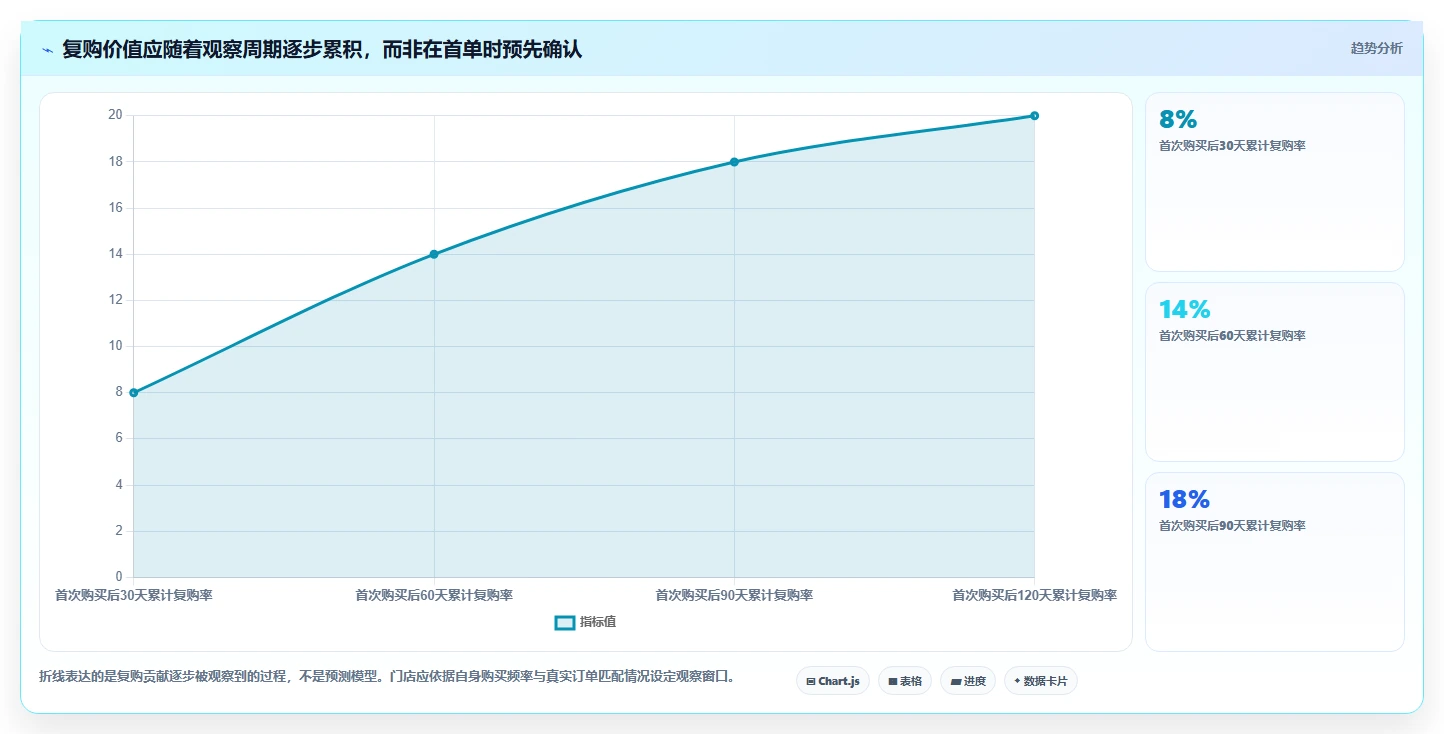Image resolution: width=1444 pixels, height=734 pixels.
Task: Click the 趋势分析 label in the header
Action: (1376, 48)
